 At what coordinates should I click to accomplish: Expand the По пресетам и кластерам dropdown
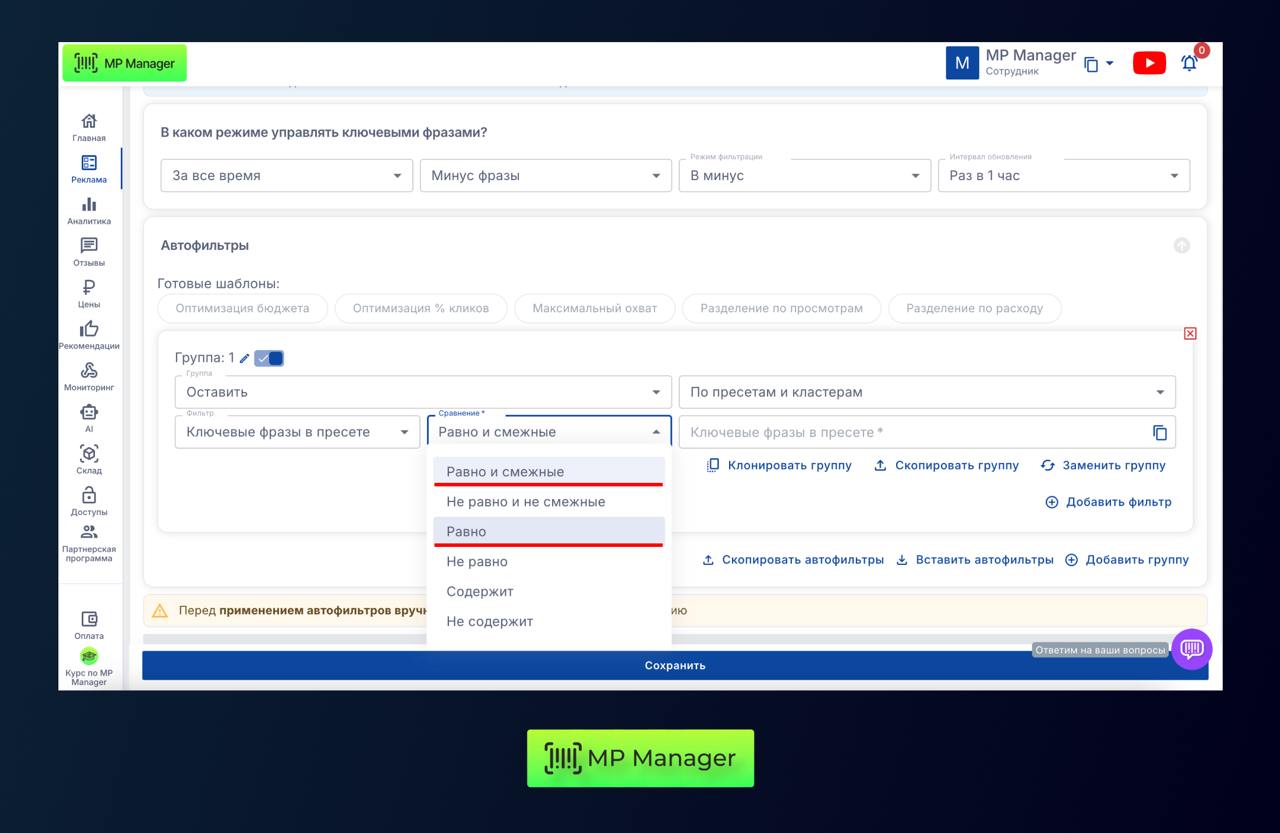[926, 392]
